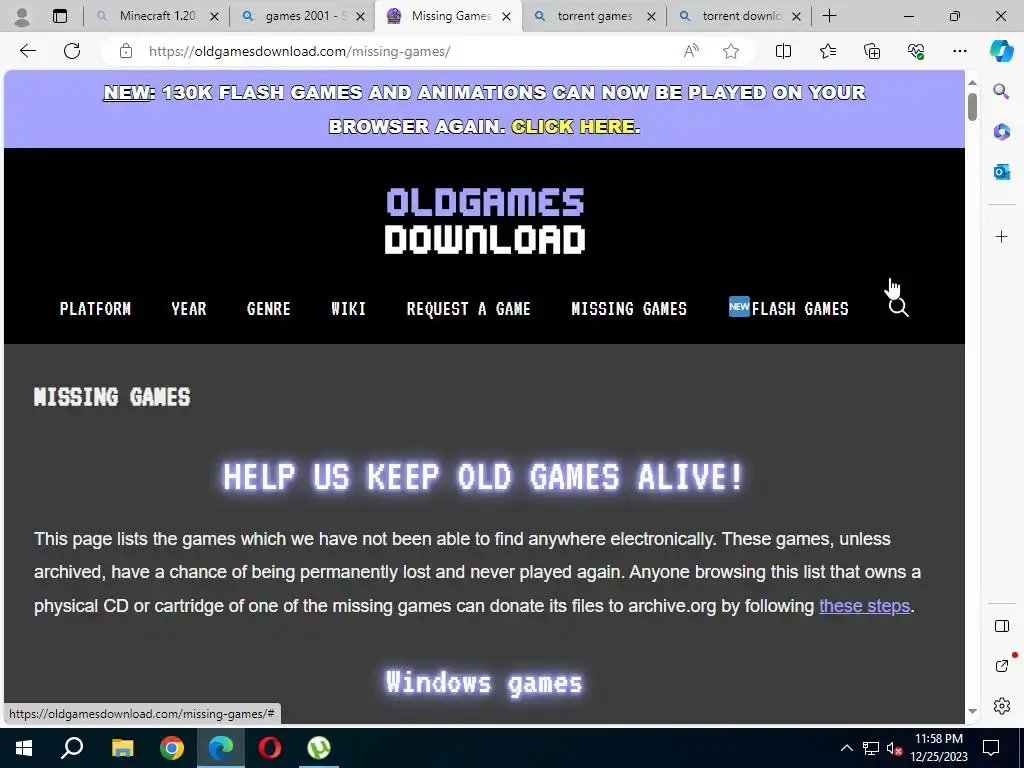Switch to the torrent download tab

741,16
